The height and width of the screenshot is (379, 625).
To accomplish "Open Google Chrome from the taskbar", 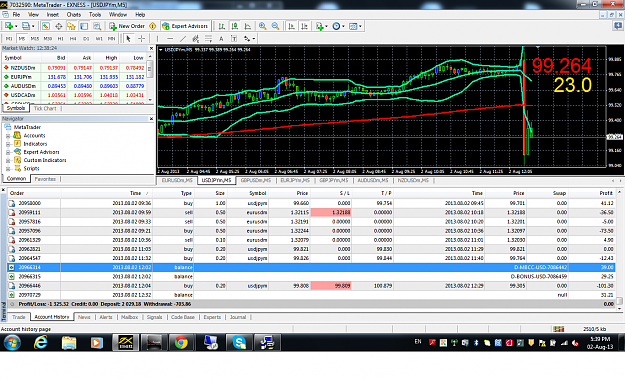I will pos(181,342).
